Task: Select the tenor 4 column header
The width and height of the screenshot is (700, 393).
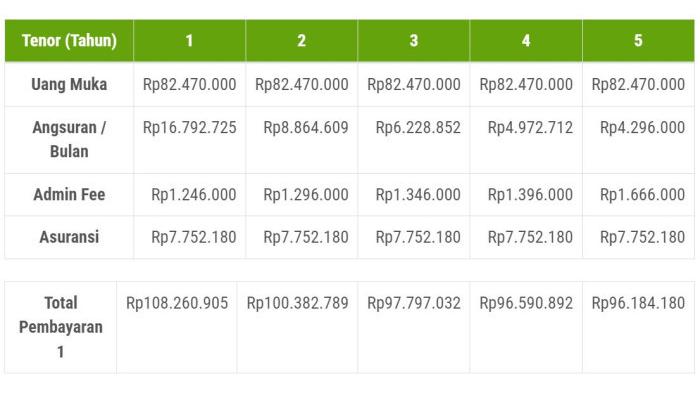Action: click(526, 41)
